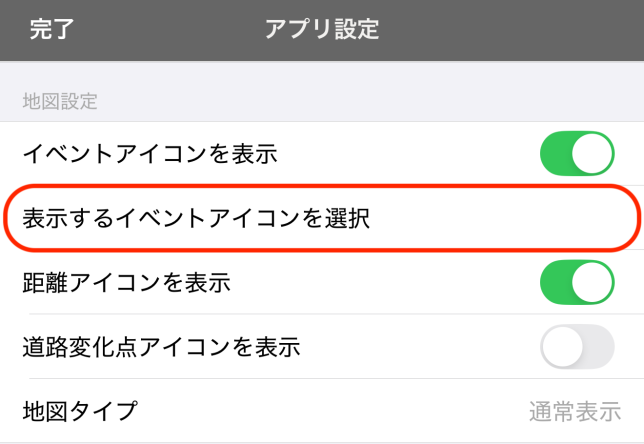Click the アプリ設定 title
Screen dimensions: 644x444
322,29
